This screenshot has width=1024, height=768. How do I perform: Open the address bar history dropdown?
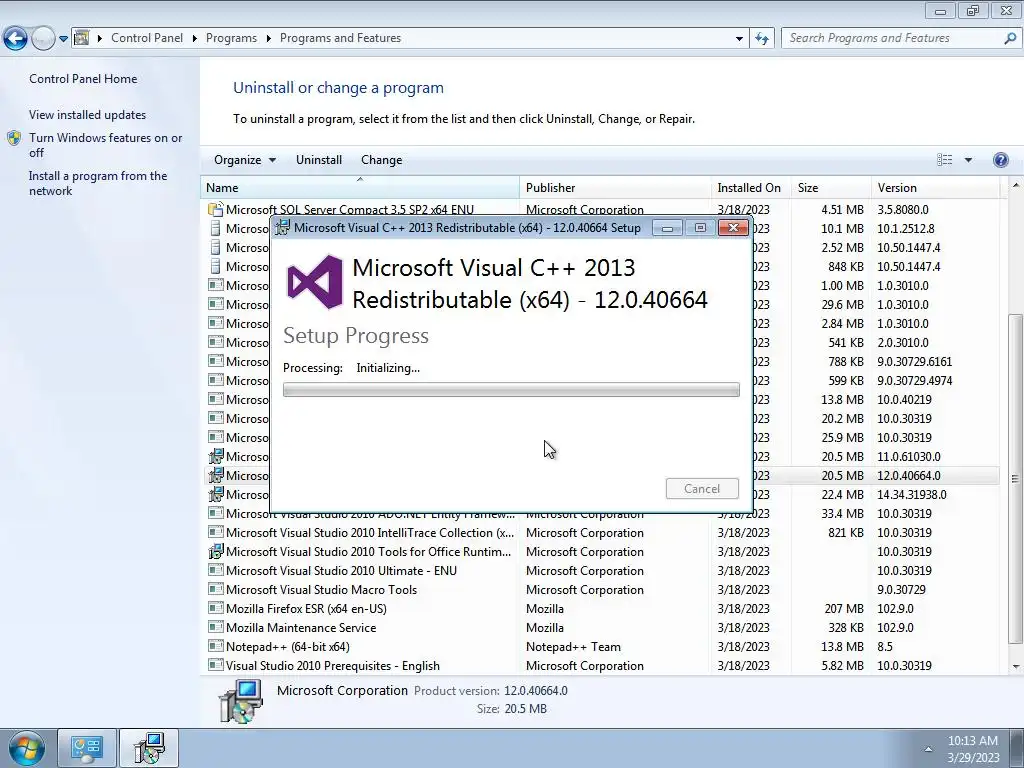pyautogui.click(x=739, y=39)
